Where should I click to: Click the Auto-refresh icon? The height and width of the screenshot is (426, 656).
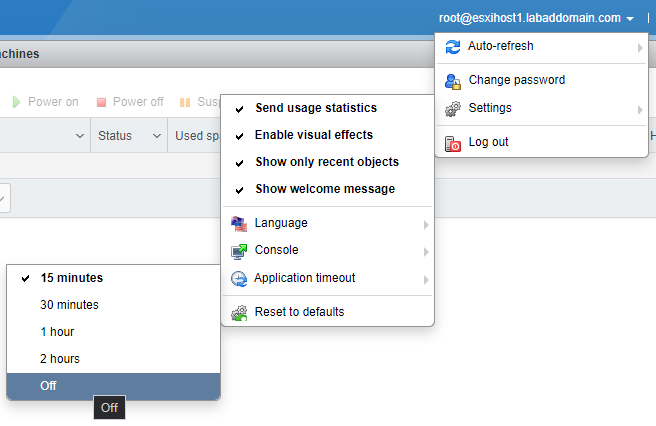pyautogui.click(x=453, y=47)
